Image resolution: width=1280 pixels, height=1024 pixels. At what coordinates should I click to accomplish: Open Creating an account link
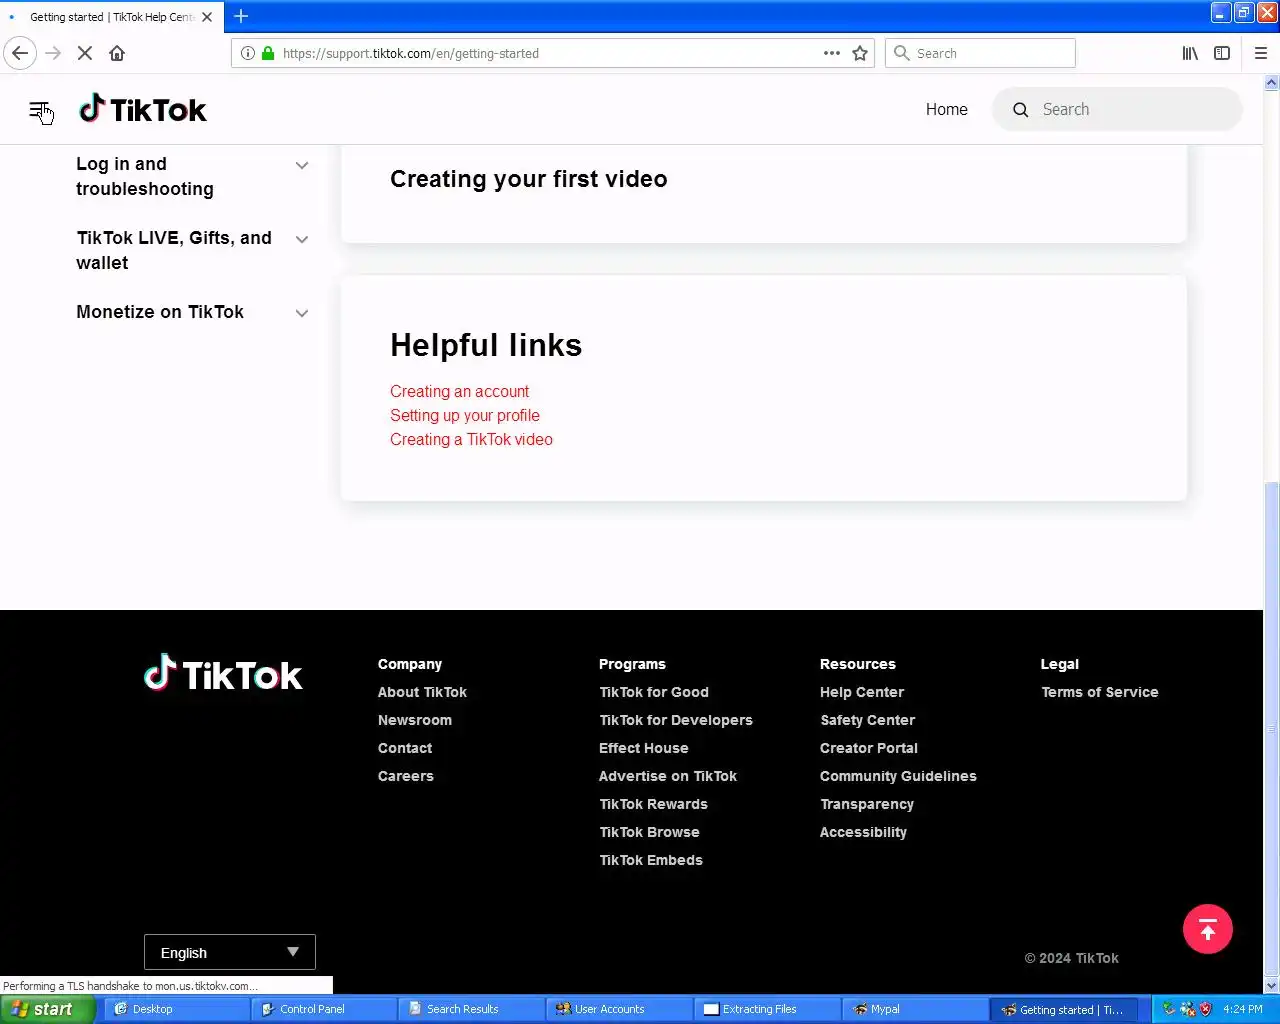coord(459,391)
